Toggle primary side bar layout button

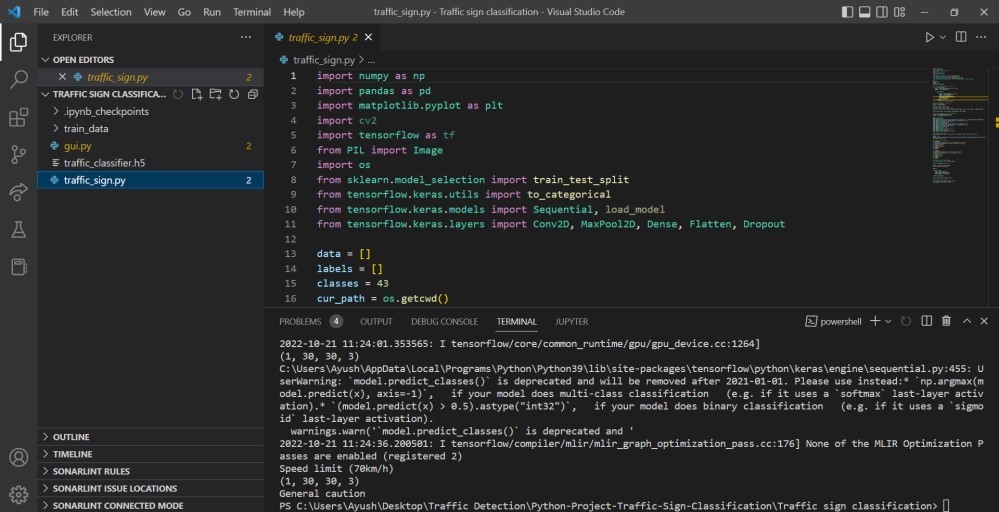847,11
